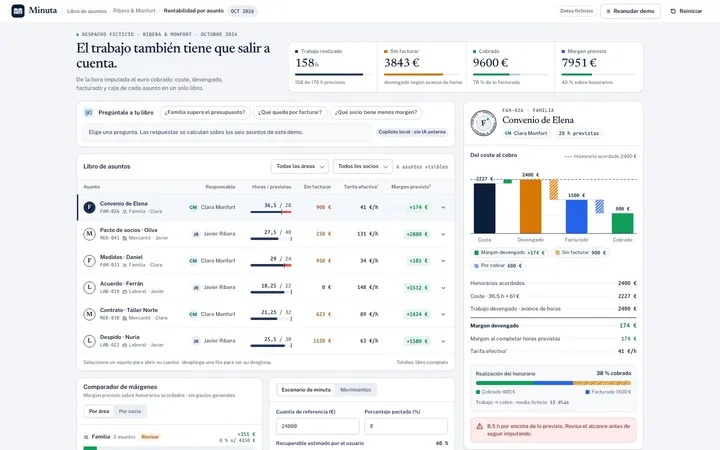Click the CM avatar in Medidas · Daniel row
The height and width of the screenshot is (450, 720).
[193, 261]
